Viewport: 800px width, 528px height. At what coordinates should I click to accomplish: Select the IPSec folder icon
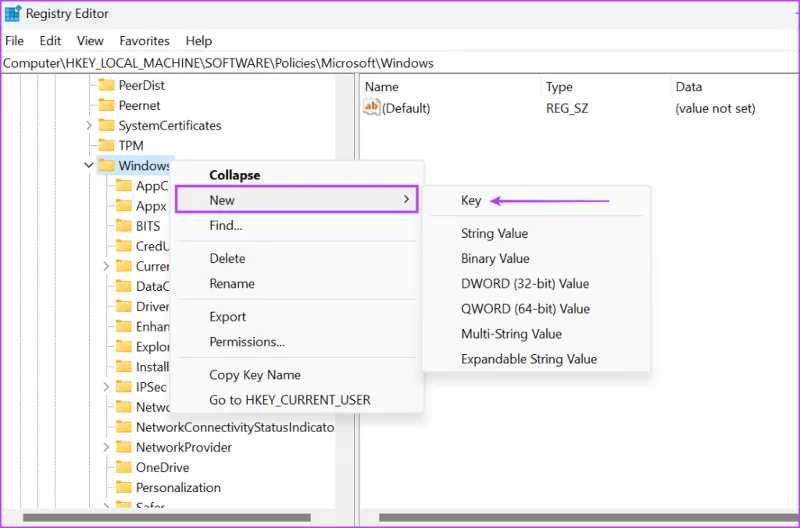point(123,387)
